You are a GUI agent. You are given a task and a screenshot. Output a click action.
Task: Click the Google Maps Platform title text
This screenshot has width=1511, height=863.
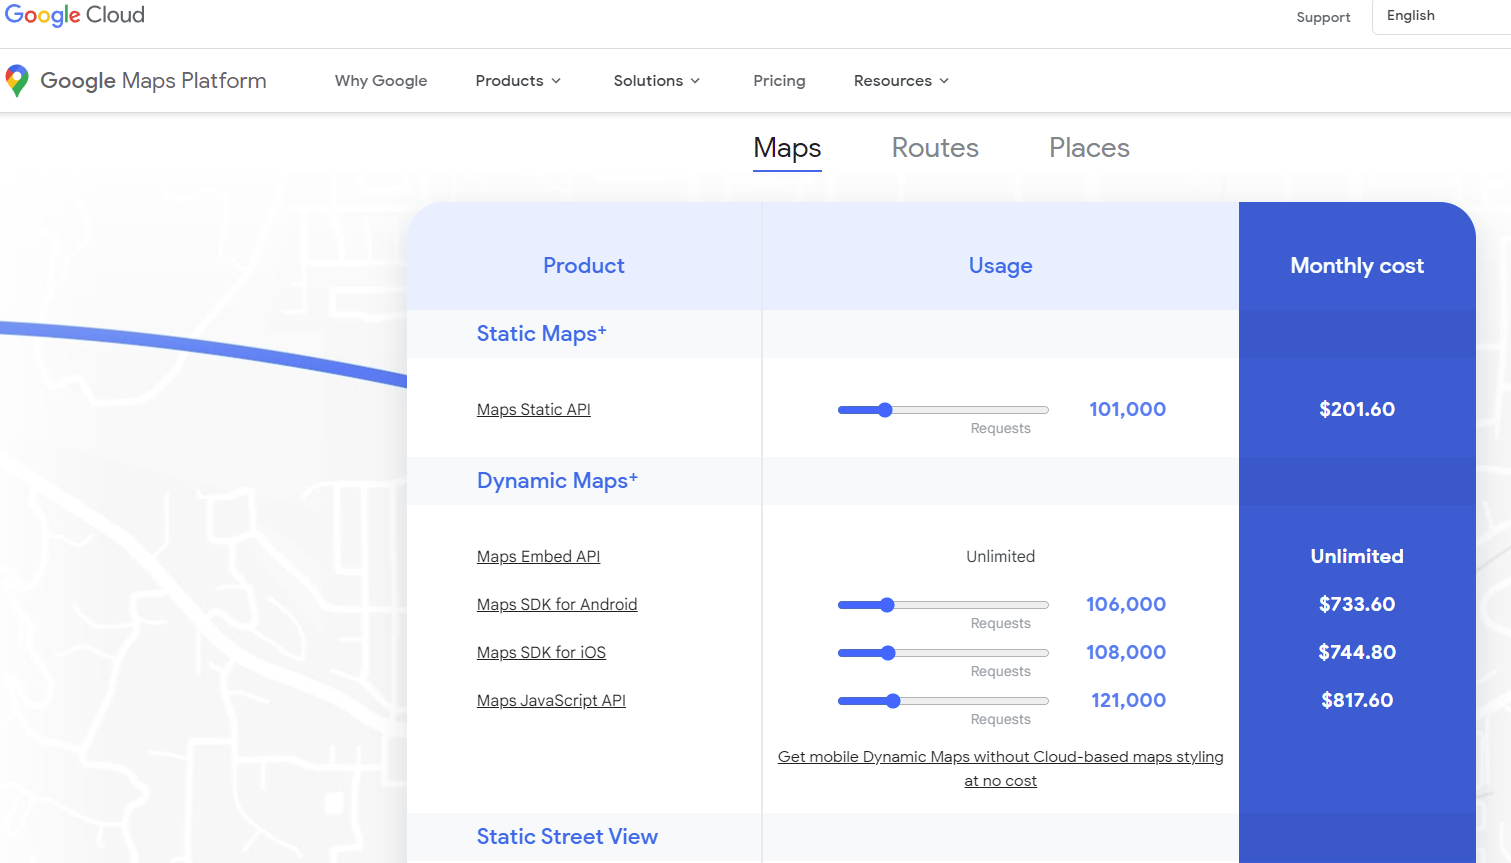pyautogui.click(x=153, y=81)
